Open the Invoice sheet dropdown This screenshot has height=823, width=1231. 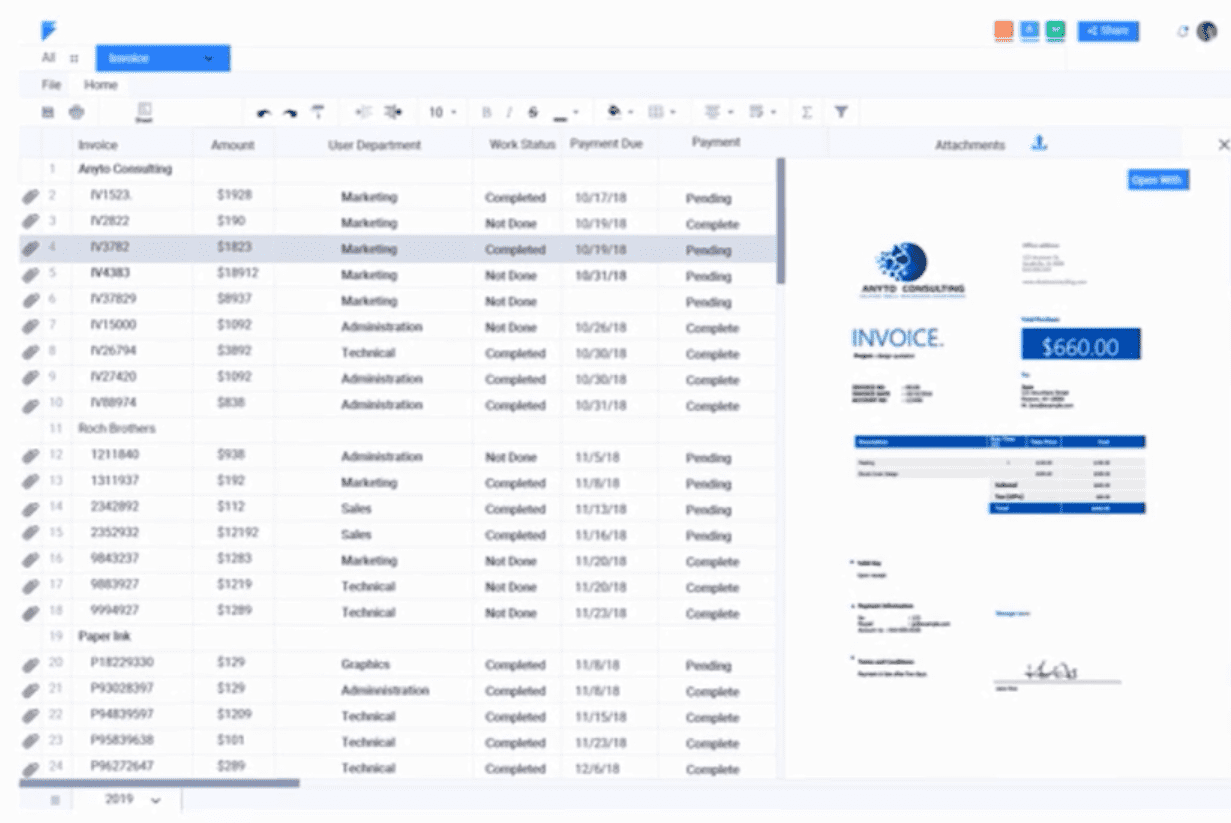coord(163,58)
